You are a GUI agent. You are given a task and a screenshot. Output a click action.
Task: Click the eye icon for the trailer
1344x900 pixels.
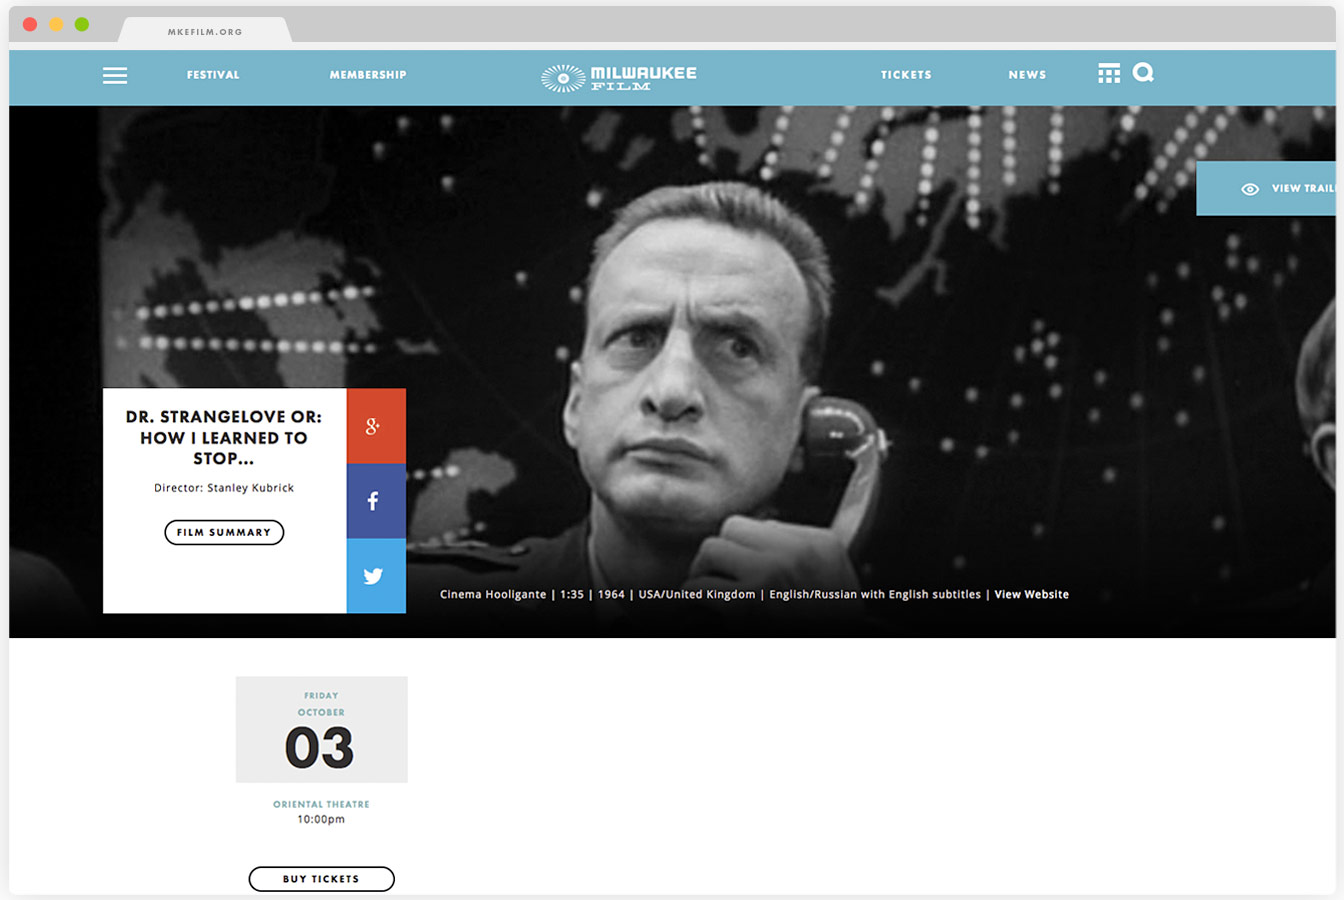coord(1250,189)
